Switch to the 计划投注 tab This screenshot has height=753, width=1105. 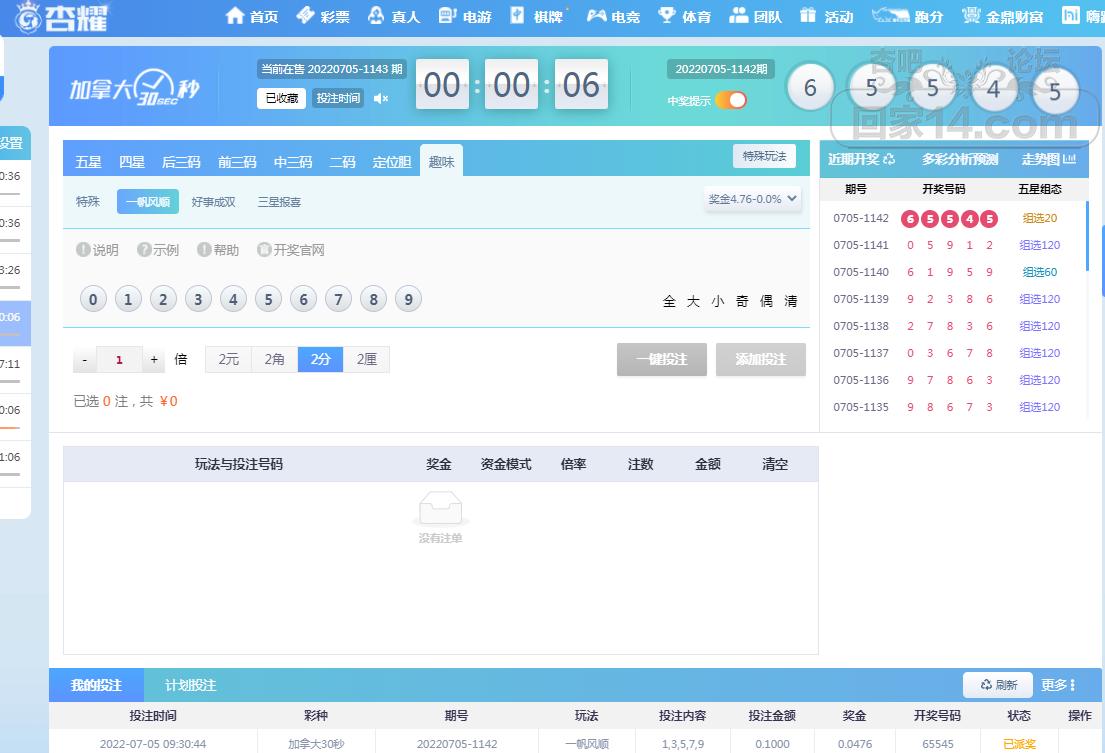(190, 685)
